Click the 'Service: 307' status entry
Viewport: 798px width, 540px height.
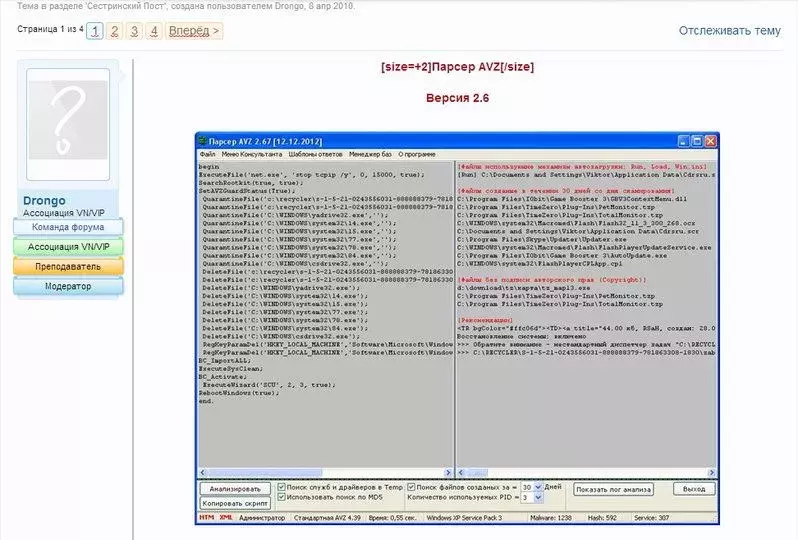pos(651,518)
